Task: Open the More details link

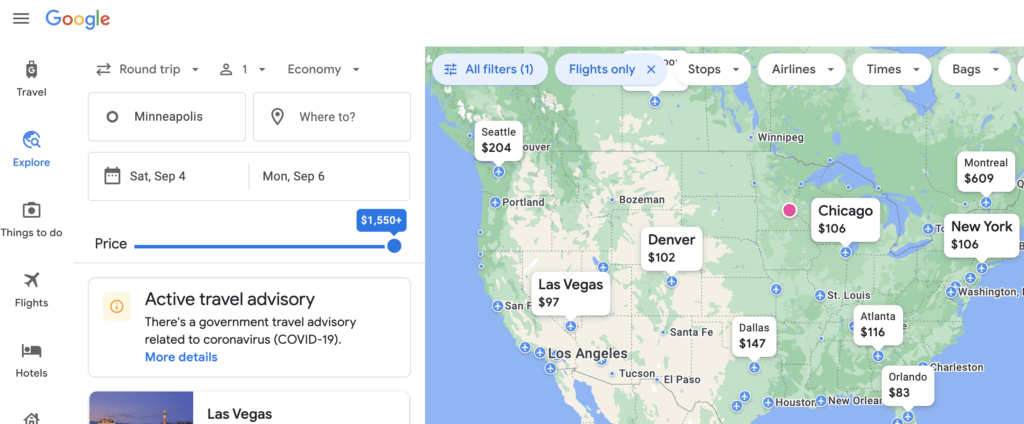Action: coord(181,357)
